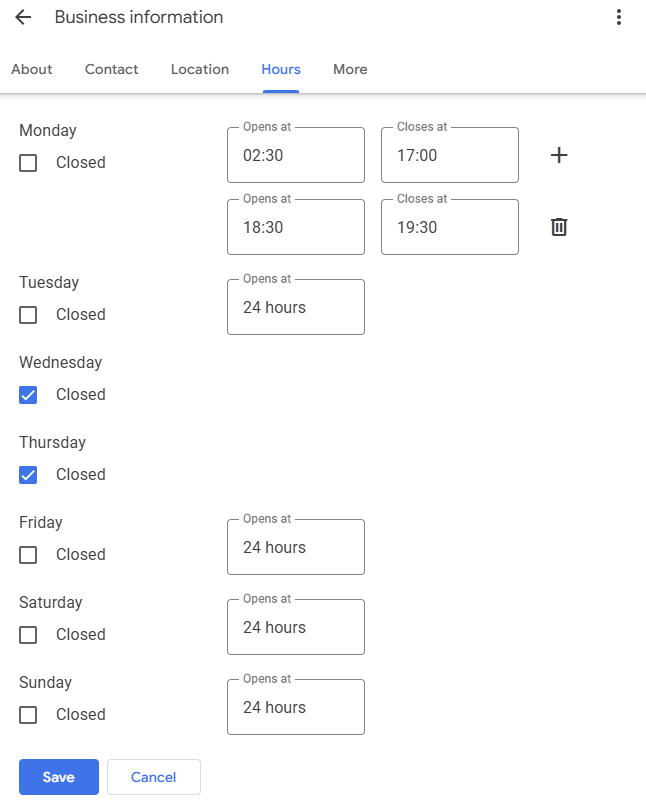Go back using the arrow icon
This screenshot has width=646, height=810.
coord(23,18)
